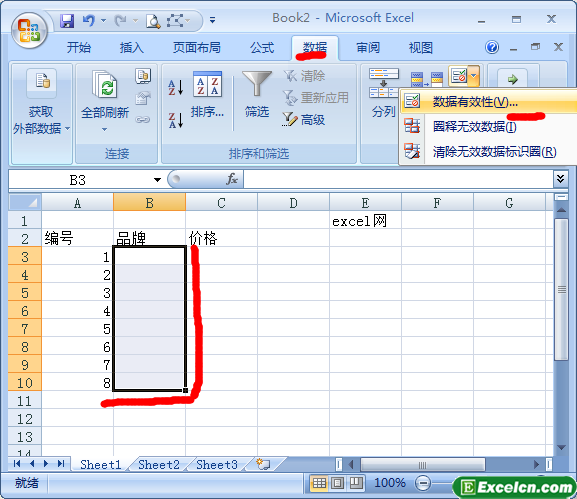Screen dimensions: 577x499
Task: Switch to the Sheet2 worksheet tab
Action: tap(159, 465)
